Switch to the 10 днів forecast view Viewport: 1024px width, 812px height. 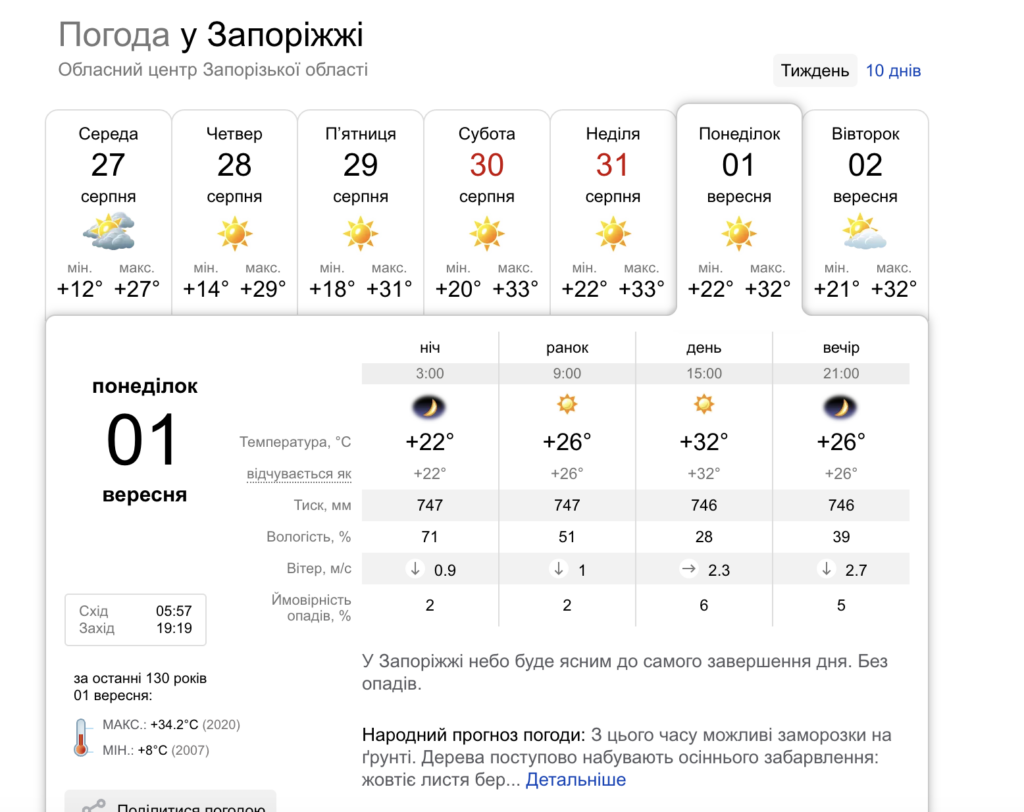tap(893, 71)
